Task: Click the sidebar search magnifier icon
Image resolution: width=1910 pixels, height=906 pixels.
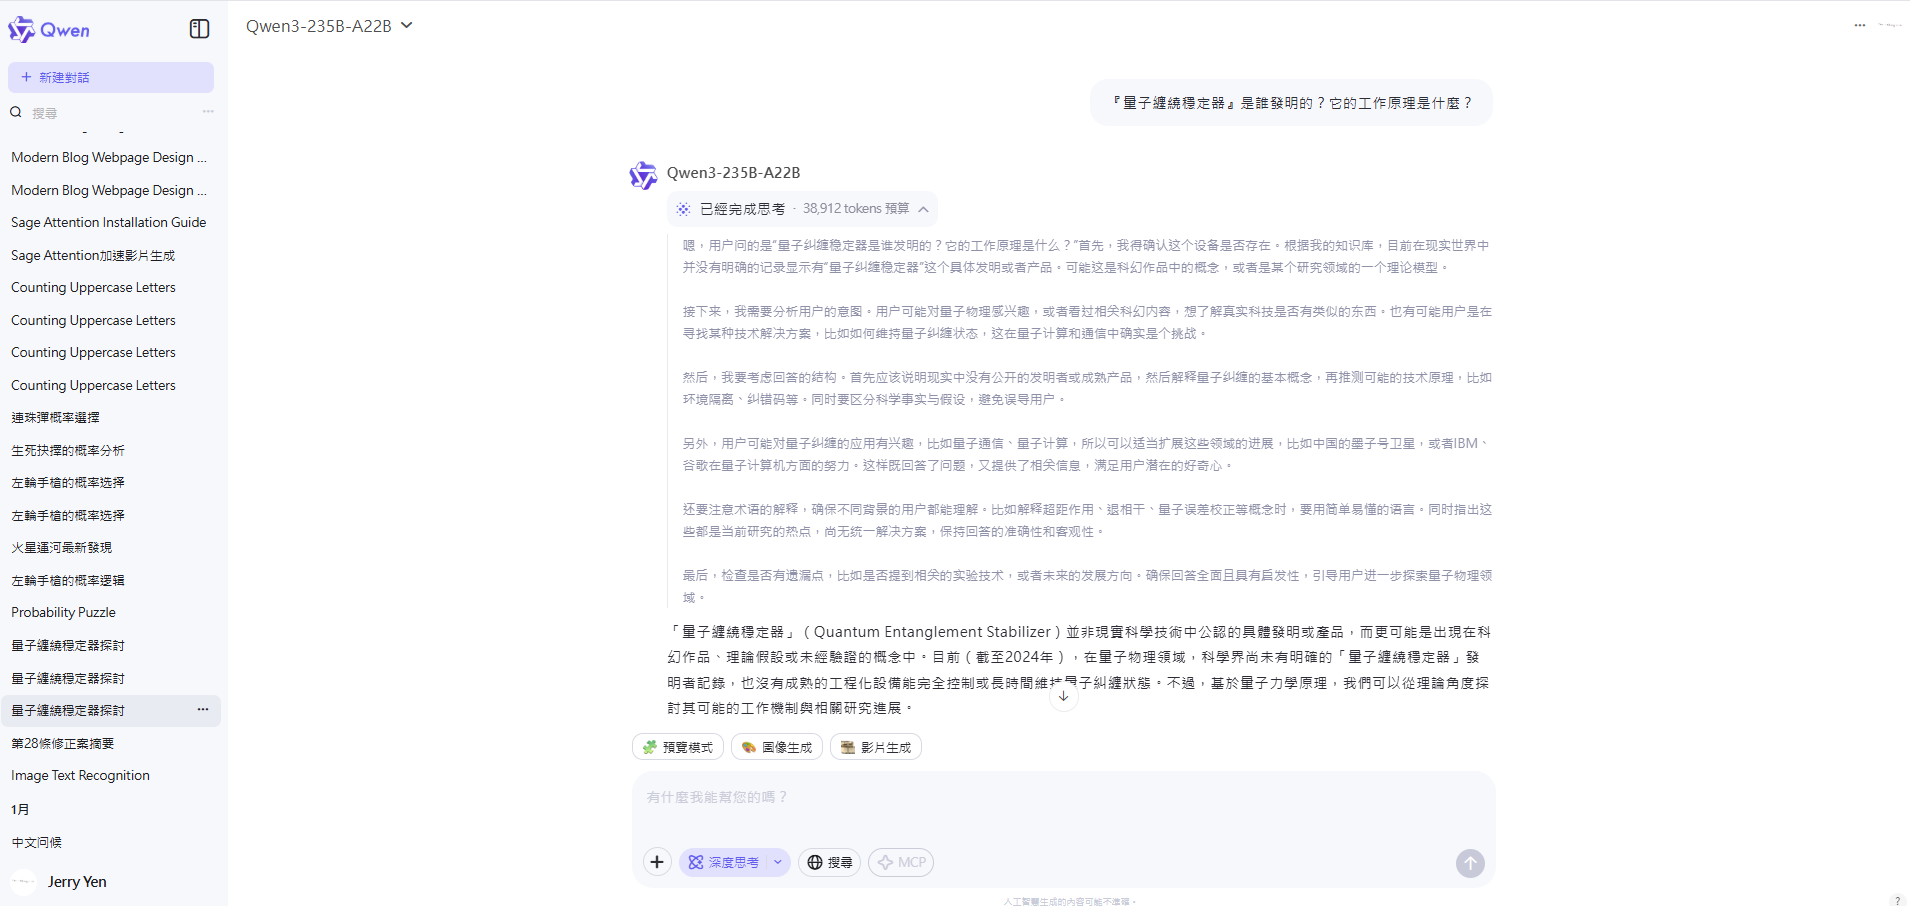Action: point(16,112)
